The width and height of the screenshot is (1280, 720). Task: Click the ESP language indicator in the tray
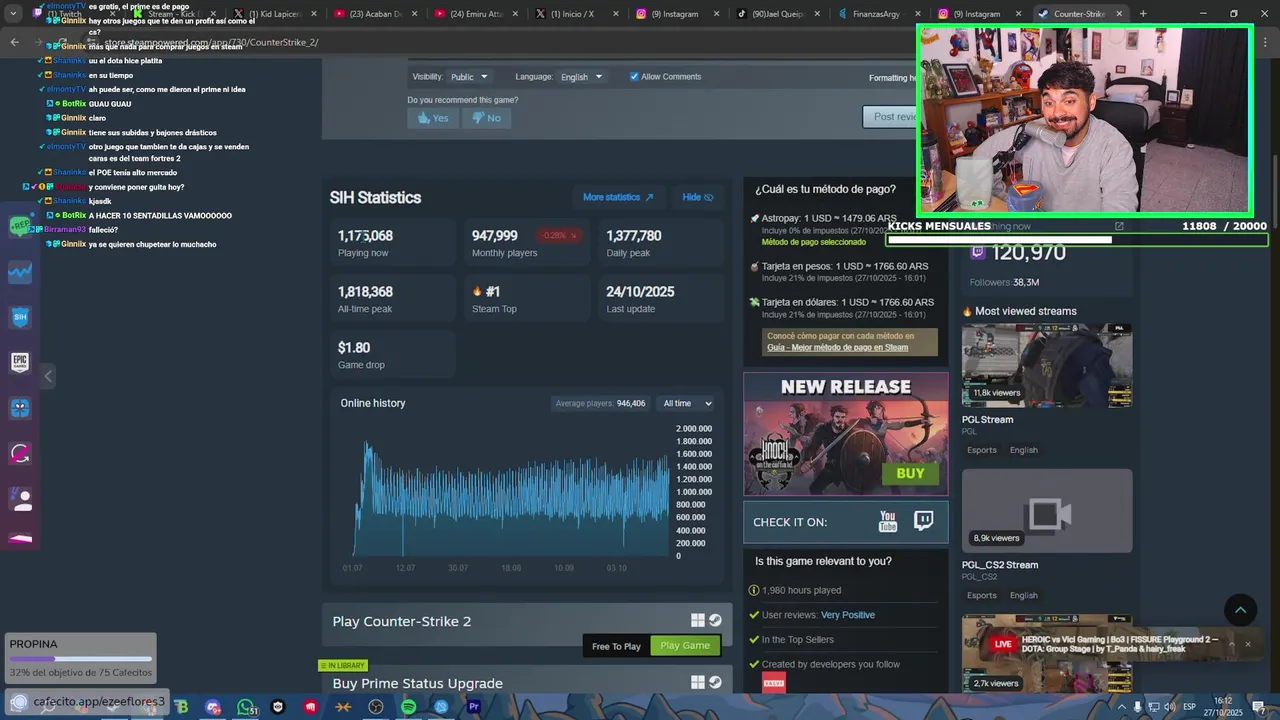[1190, 707]
